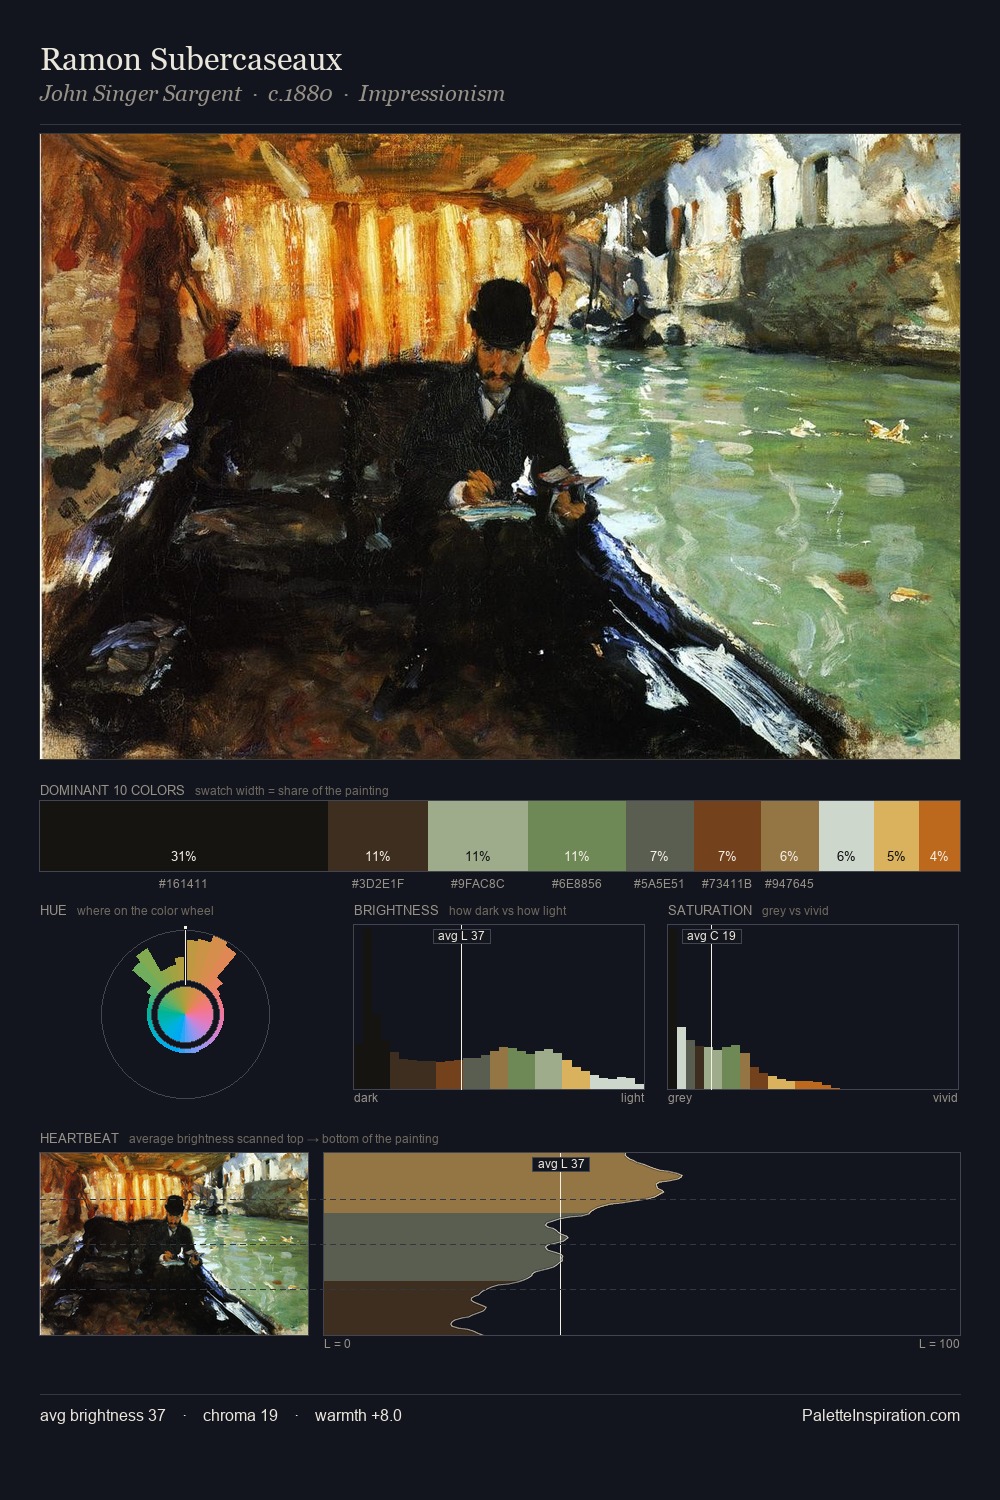Click the saturation histogram chart
Screen dimensions: 1000x1500
pyautogui.click(x=813, y=1007)
